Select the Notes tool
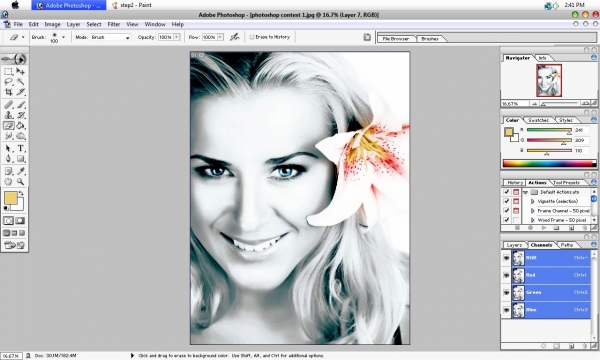This screenshot has height=360, width=600. [x=8, y=171]
